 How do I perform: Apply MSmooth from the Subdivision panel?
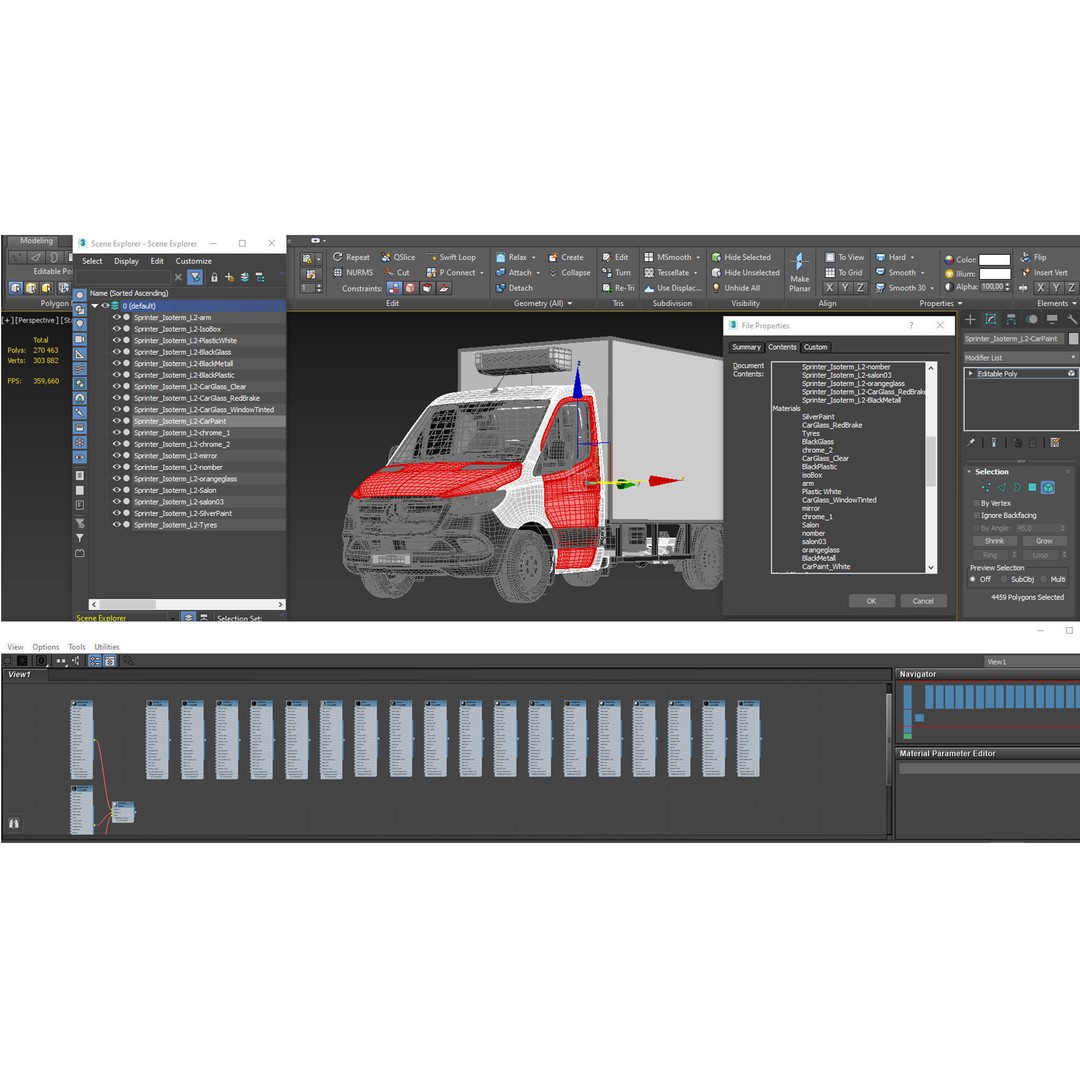(666, 257)
